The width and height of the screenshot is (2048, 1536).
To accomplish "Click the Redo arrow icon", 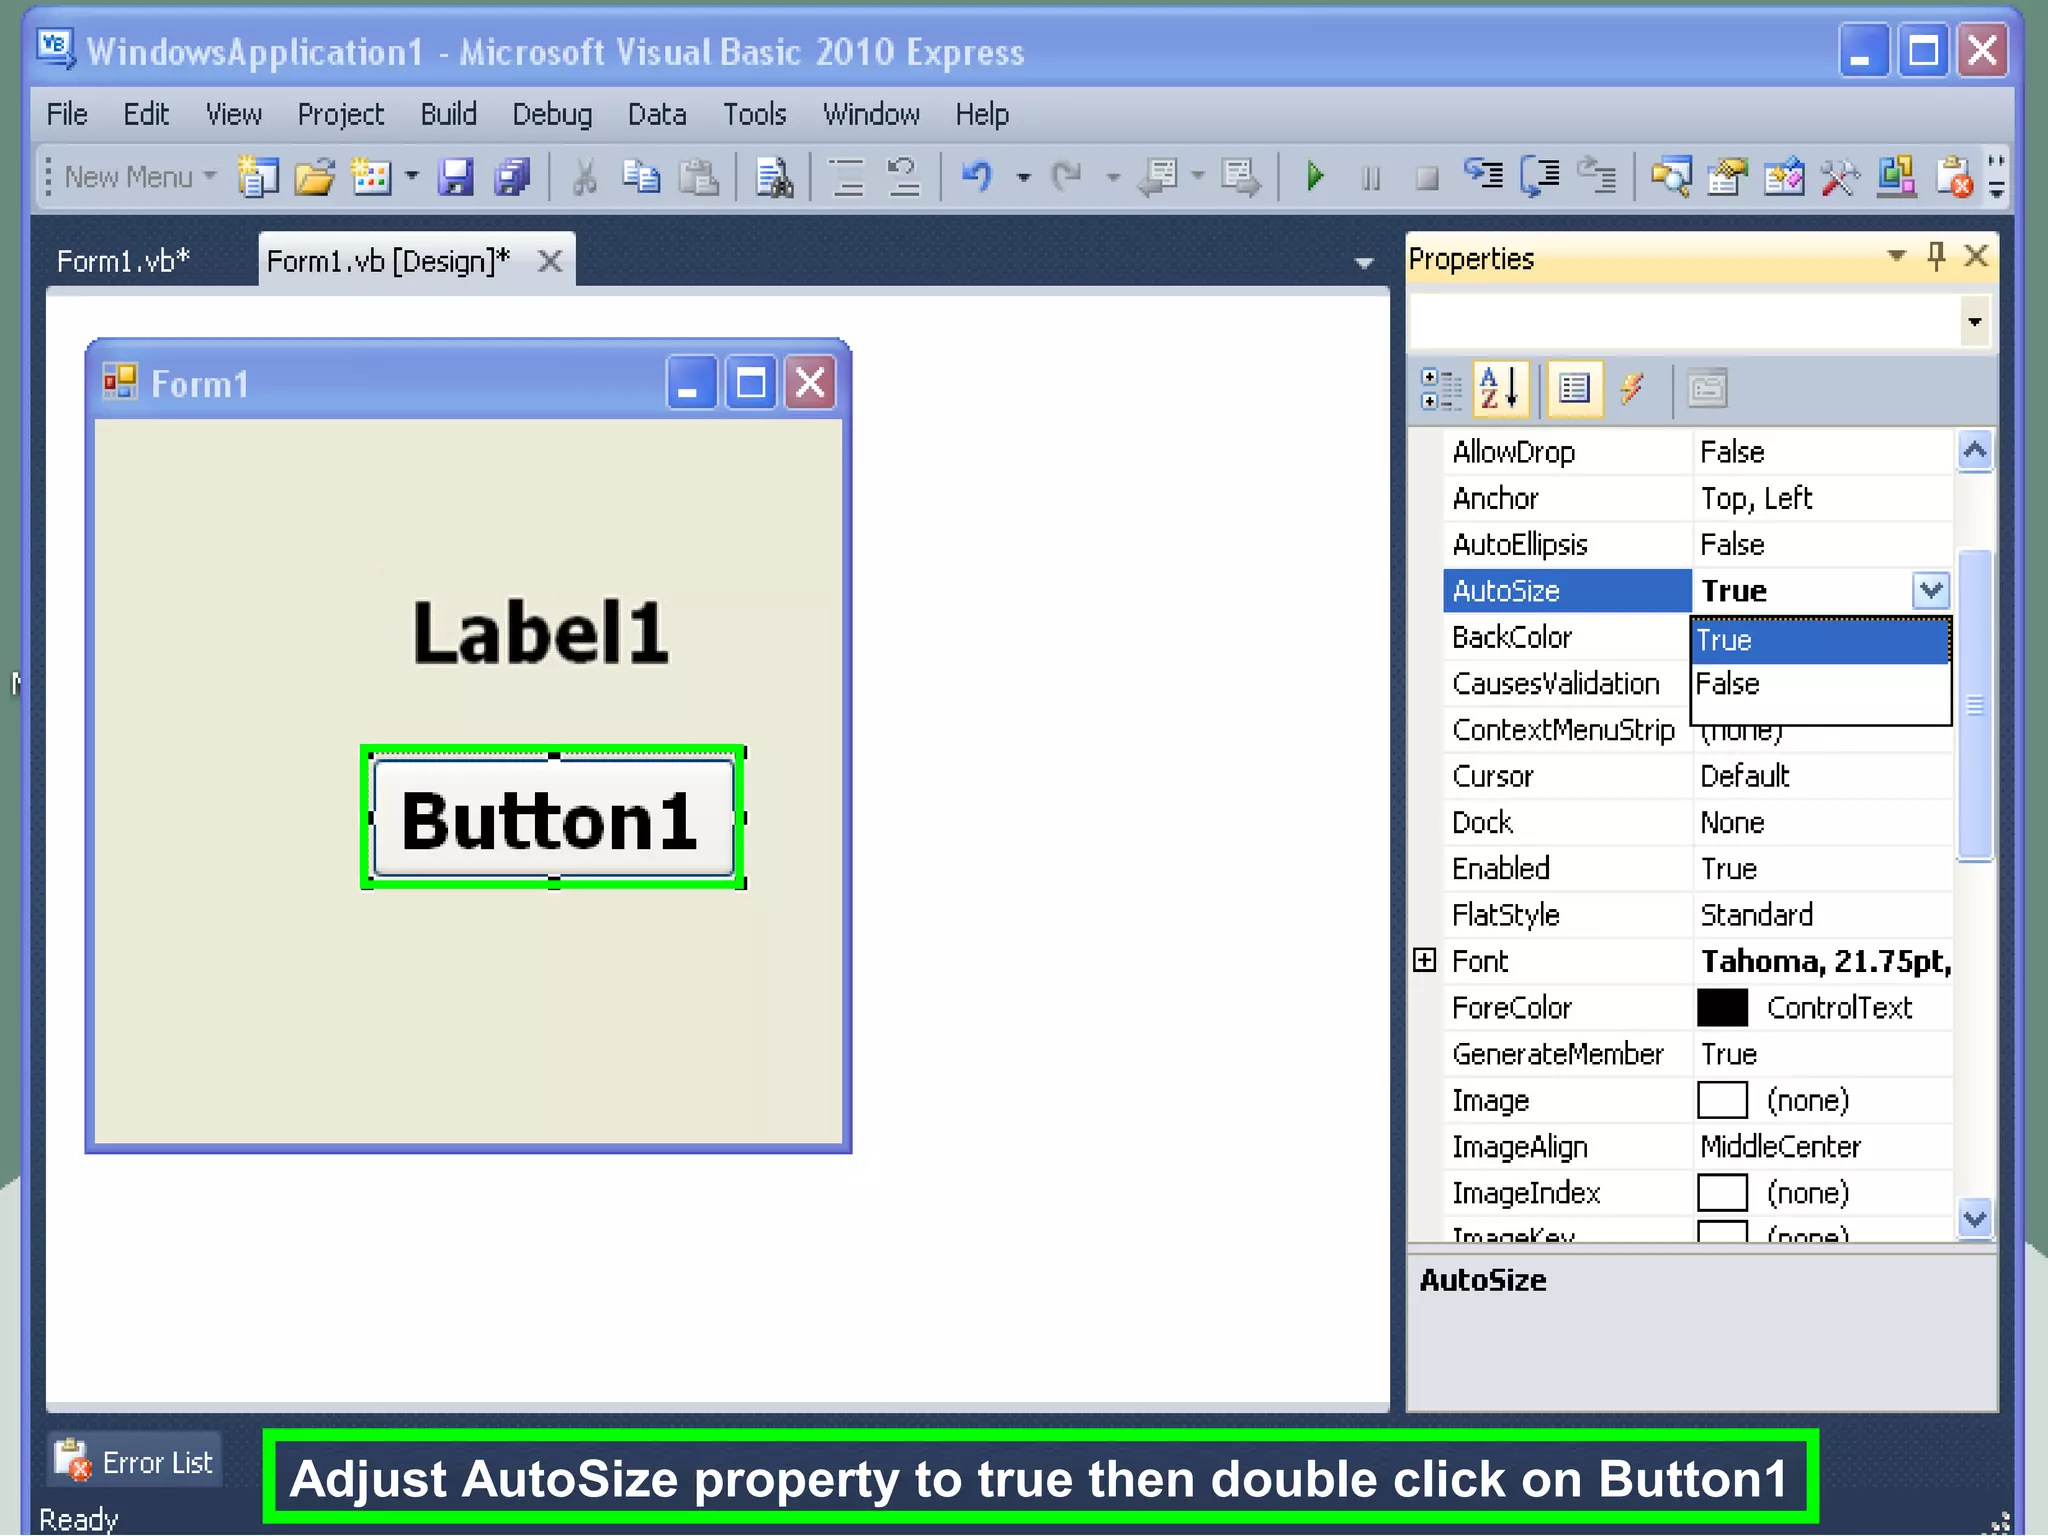I will tap(1067, 177).
